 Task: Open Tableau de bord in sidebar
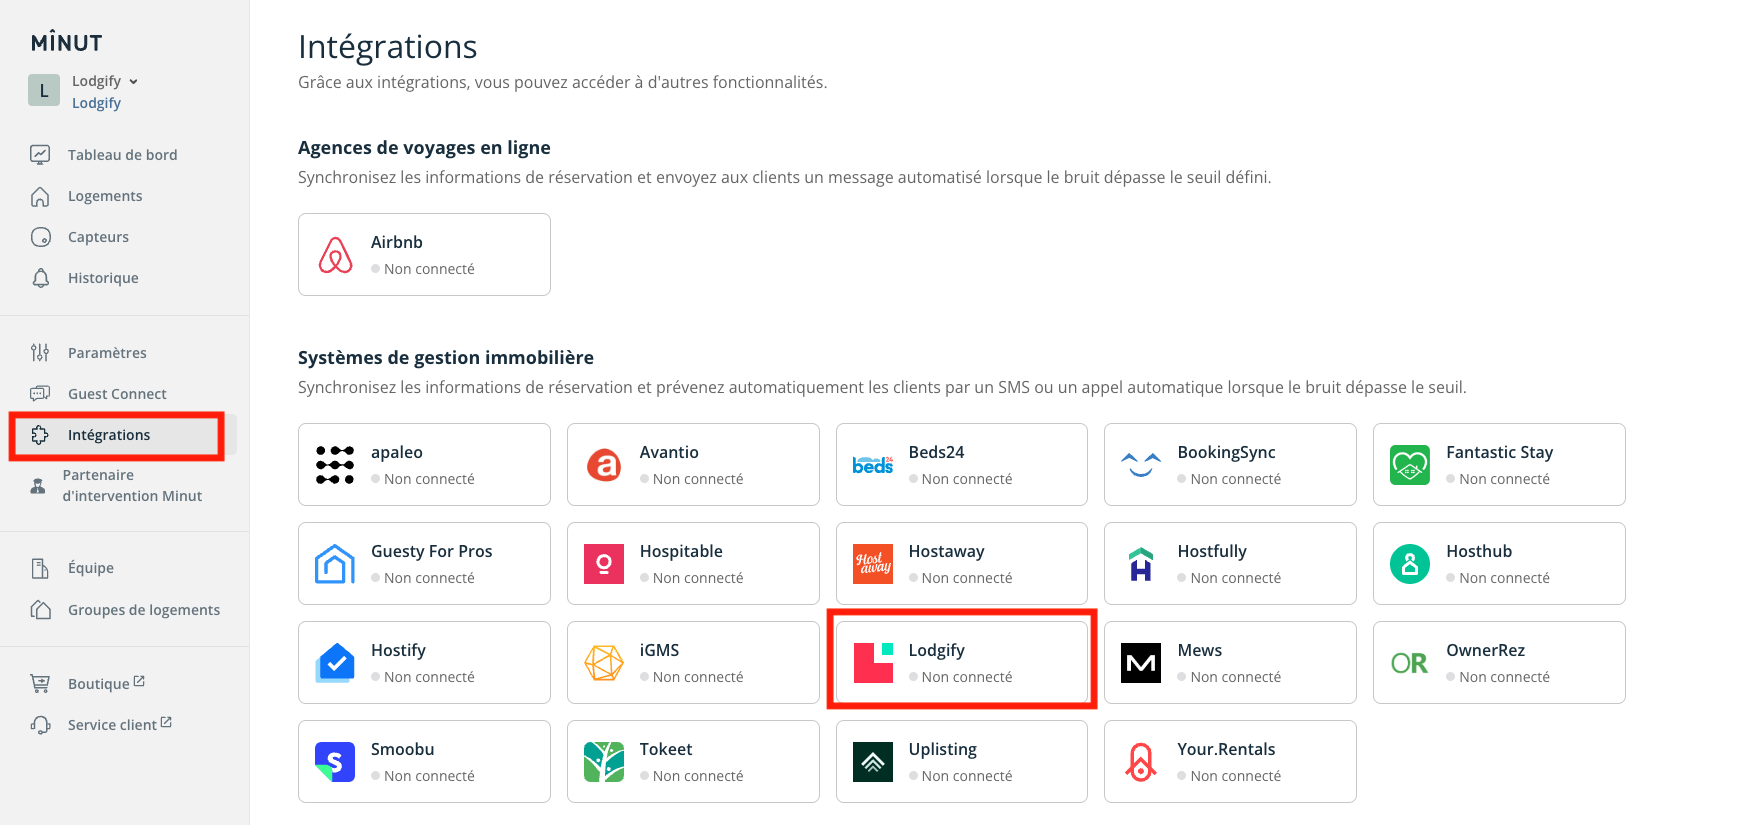point(122,155)
